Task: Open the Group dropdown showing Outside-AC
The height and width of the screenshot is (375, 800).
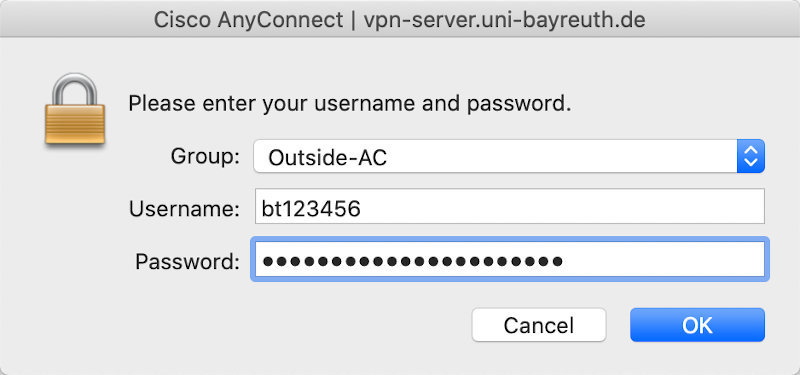Action: click(509, 156)
